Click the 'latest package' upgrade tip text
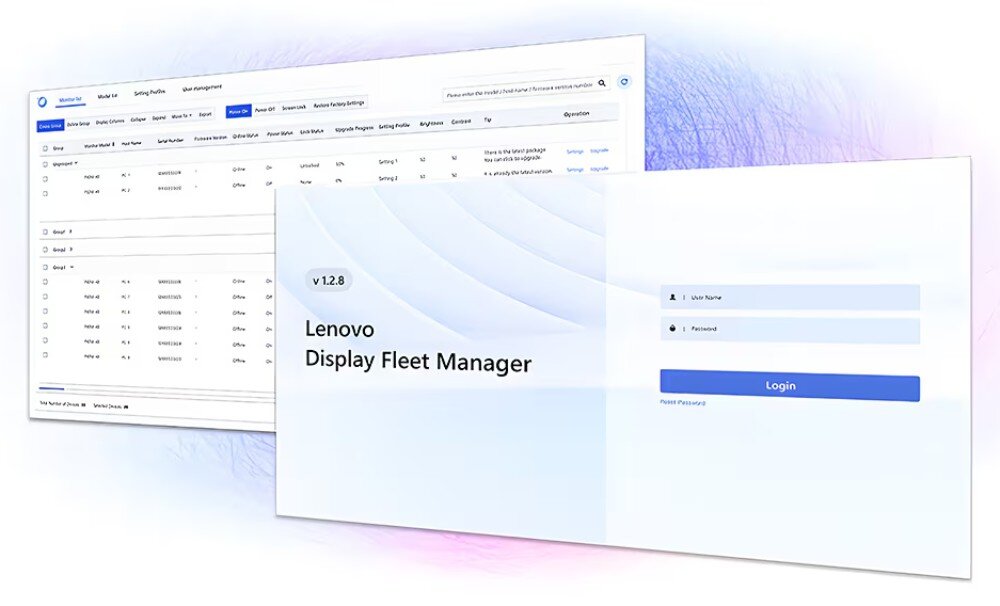Image resolution: width=1000 pixels, height=606 pixels. [515, 154]
